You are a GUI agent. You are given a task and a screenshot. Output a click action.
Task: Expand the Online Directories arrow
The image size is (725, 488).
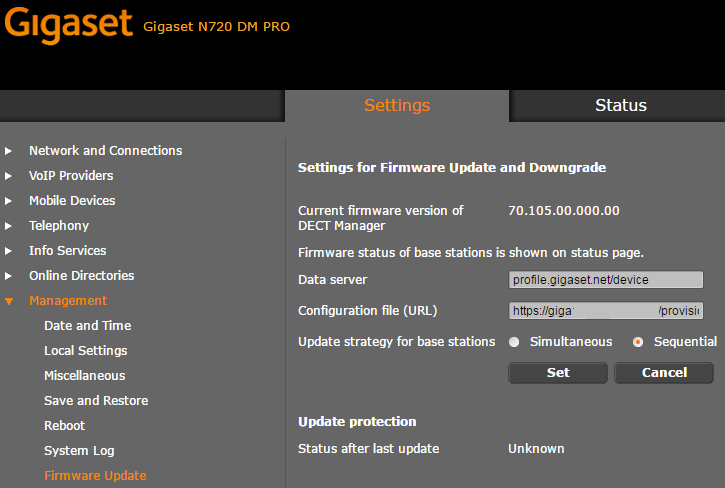8,276
